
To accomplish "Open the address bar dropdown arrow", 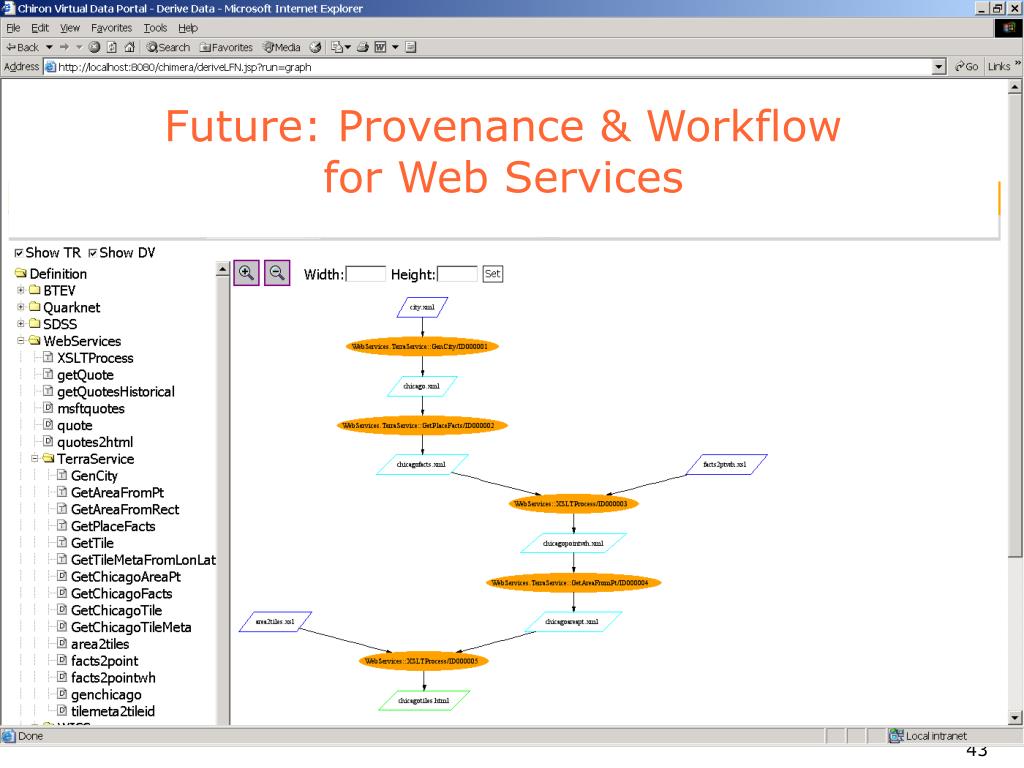I will point(939,67).
